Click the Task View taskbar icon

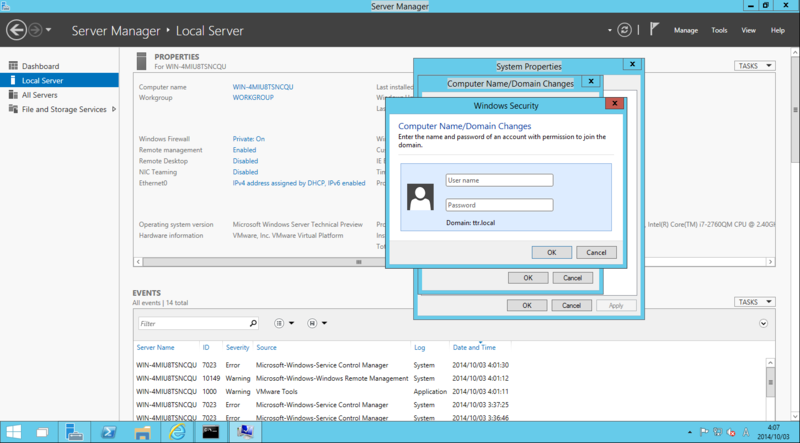[43, 432]
